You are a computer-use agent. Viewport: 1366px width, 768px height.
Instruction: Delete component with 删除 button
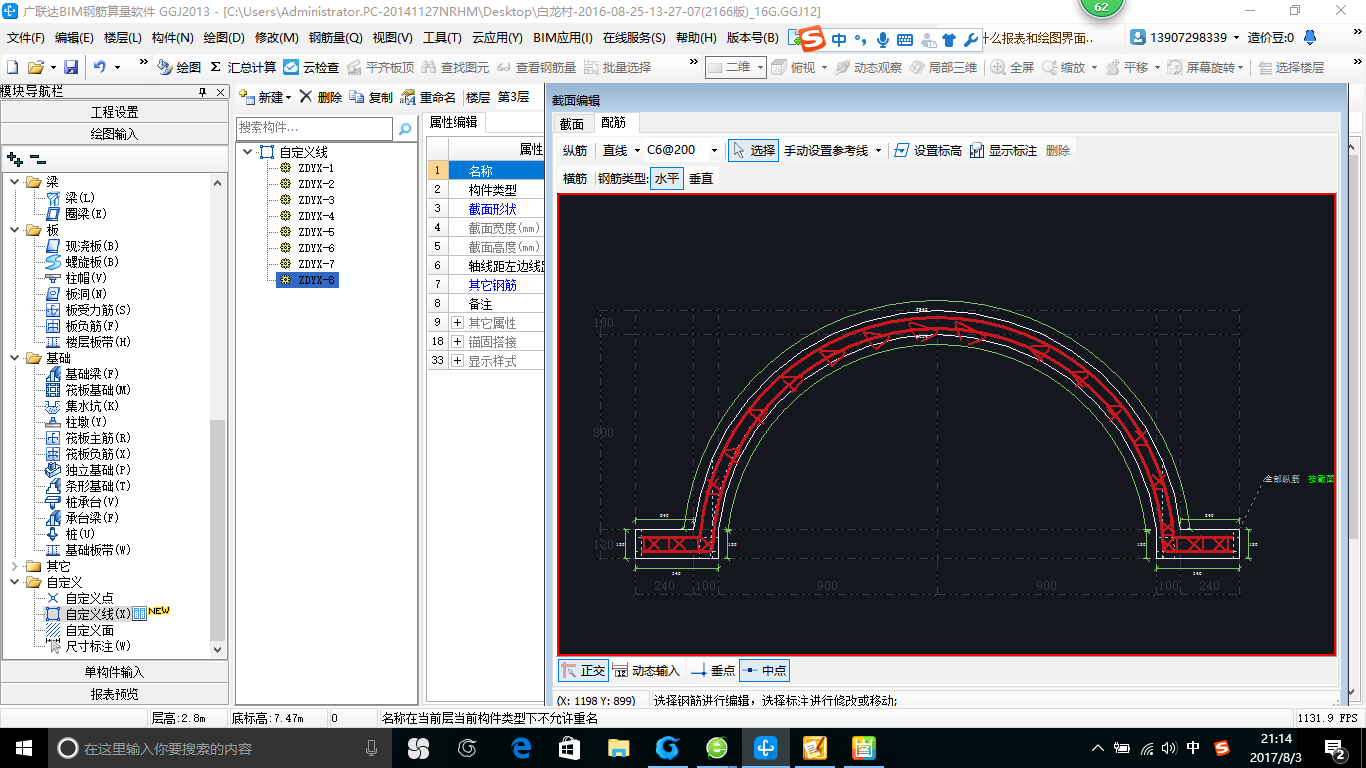(321, 97)
